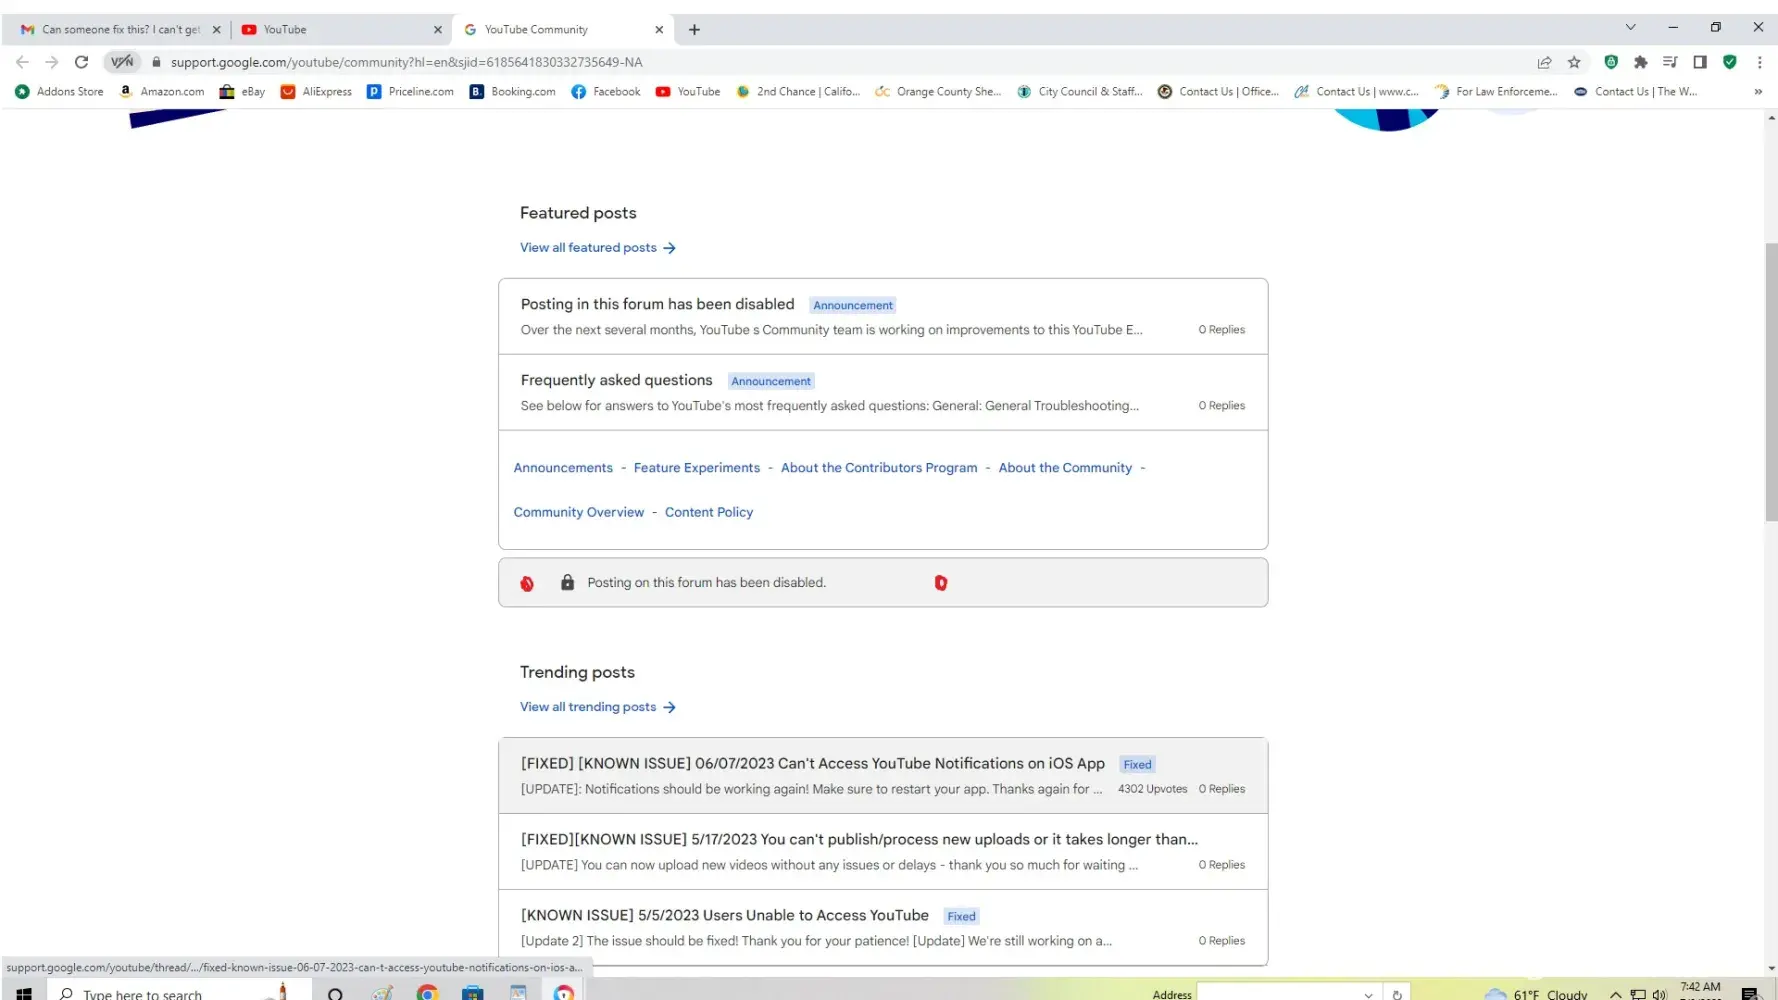Click the page vertical scrollbar thumb

(1771, 380)
